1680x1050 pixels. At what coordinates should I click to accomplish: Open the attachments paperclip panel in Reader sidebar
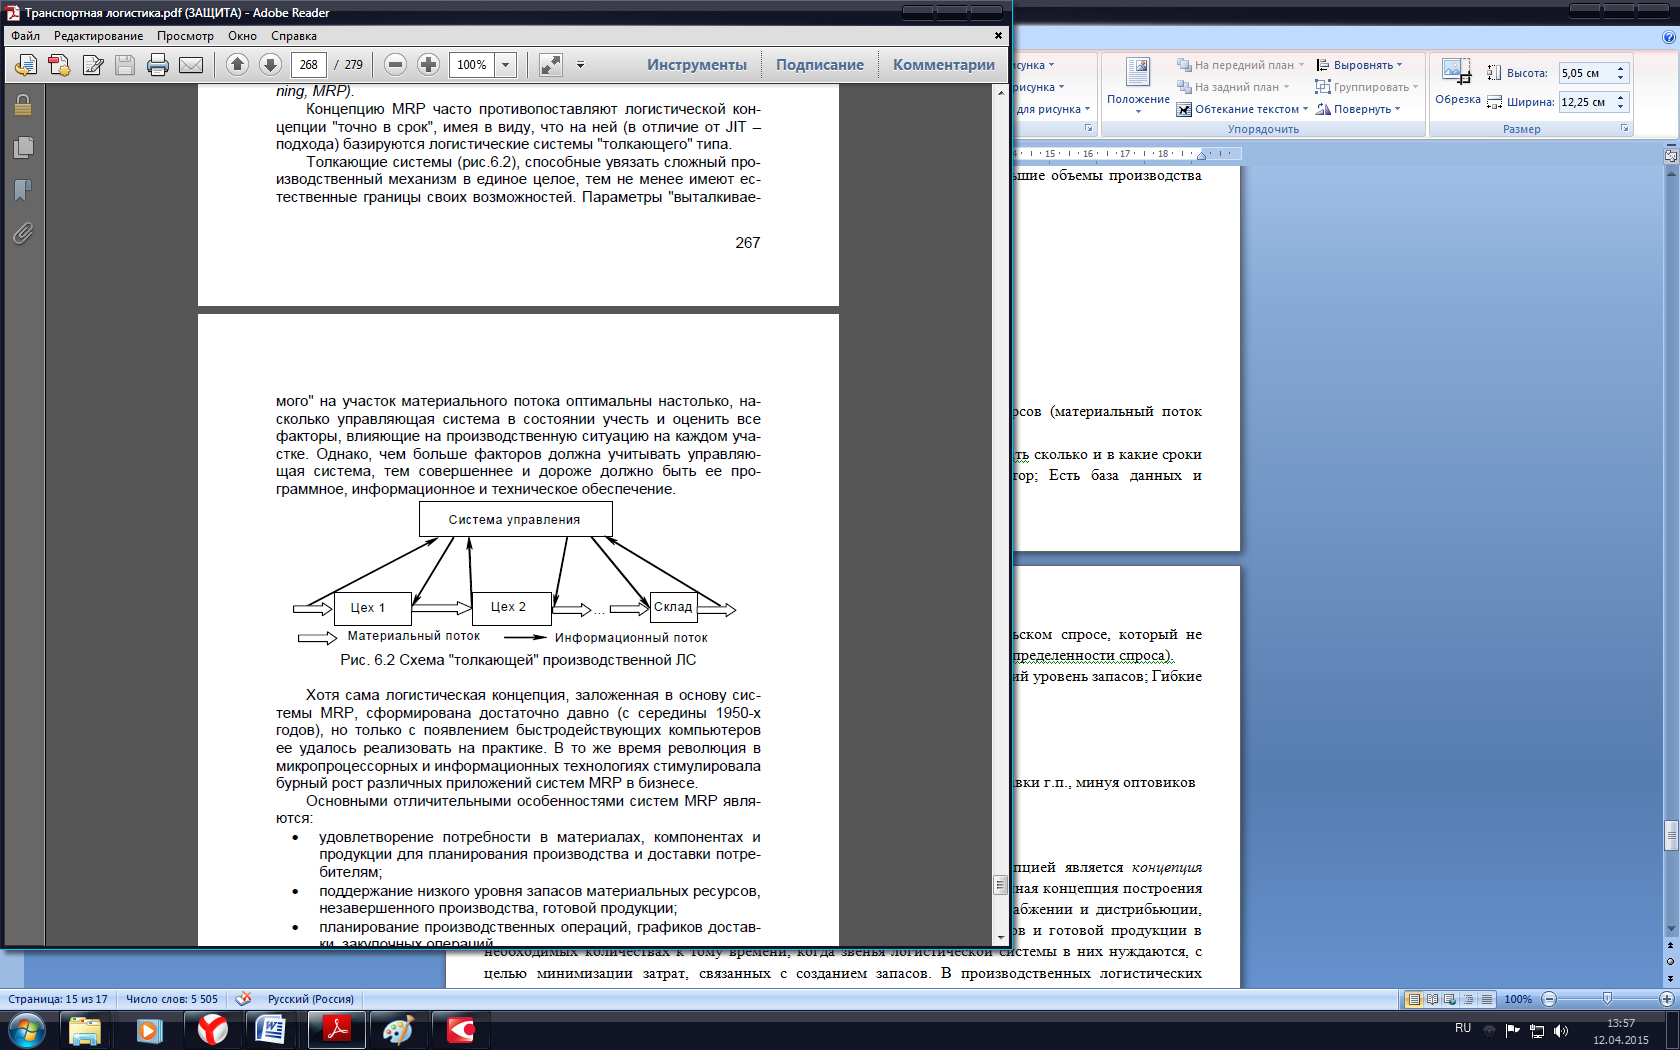click(x=23, y=233)
